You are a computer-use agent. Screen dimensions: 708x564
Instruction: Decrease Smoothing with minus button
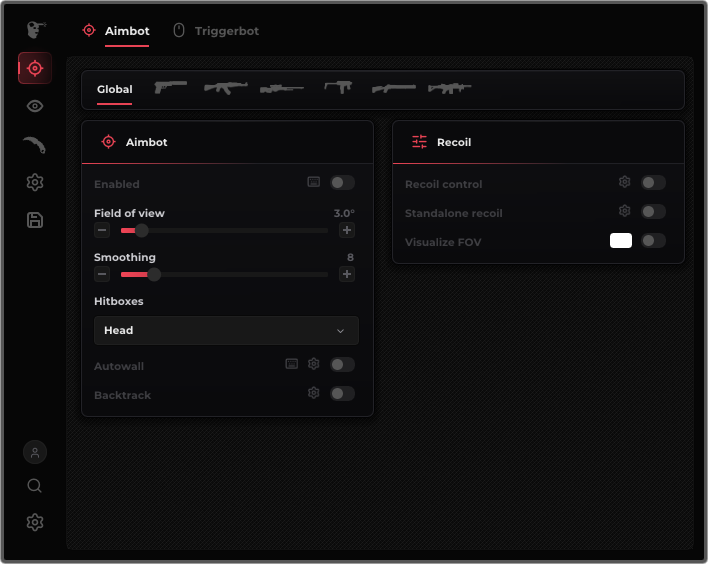coord(102,274)
